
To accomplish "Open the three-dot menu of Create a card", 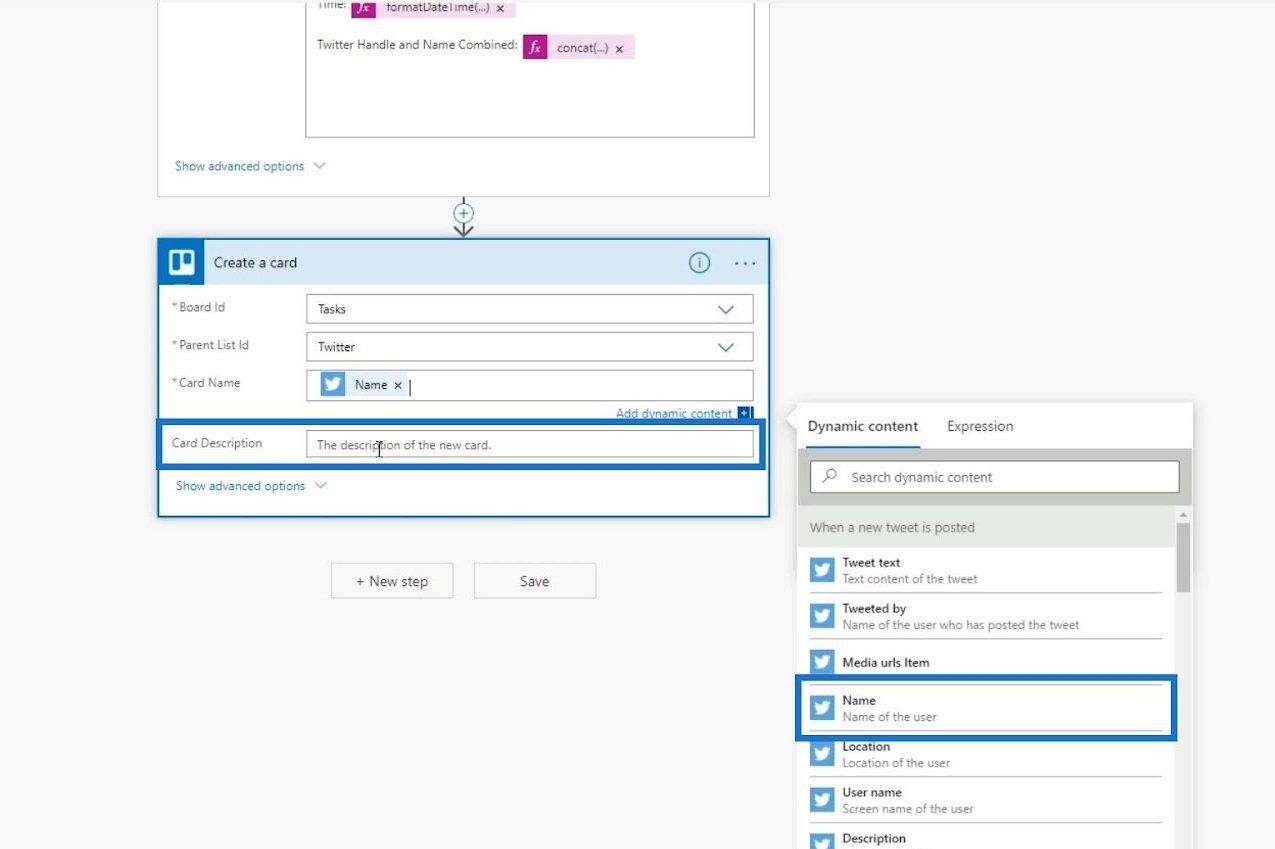I will click(x=745, y=263).
